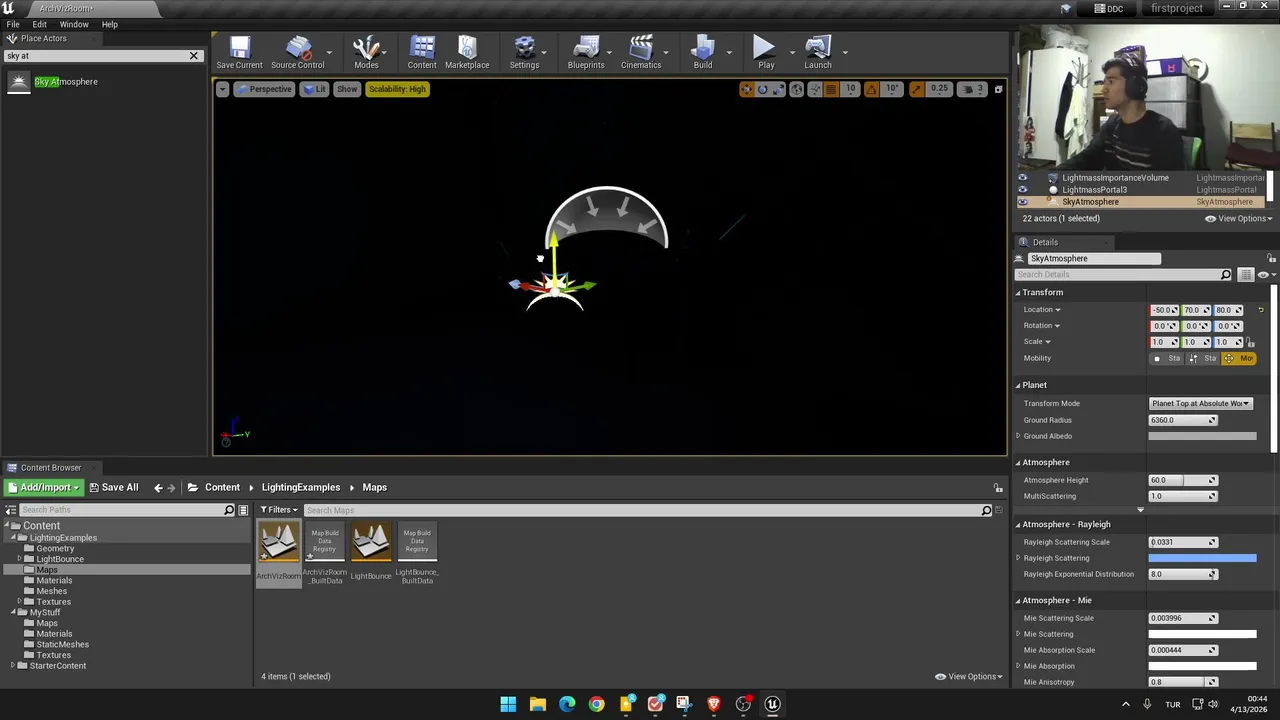Toggle visibility of SkyAtmosphere actor
The image size is (1280, 720).
[x=1022, y=202]
